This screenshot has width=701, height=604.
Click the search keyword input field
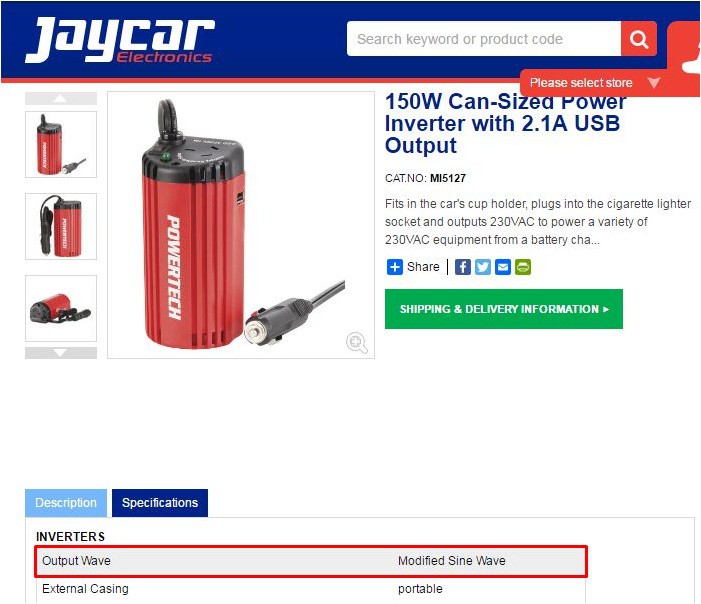point(484,39)
